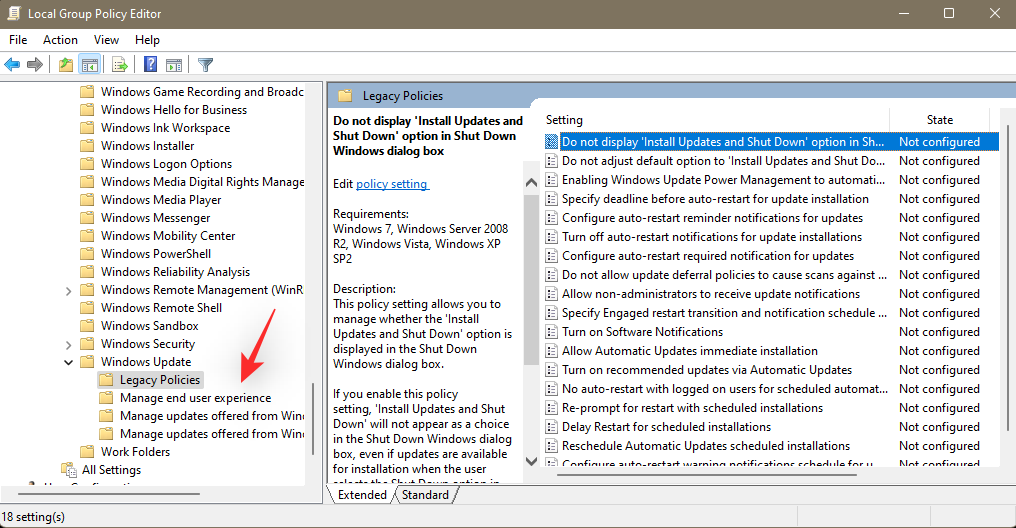This screenshot has width=1016, height=528.
Task: Click folder icon beside Manage end user experience
Action: 106,398
